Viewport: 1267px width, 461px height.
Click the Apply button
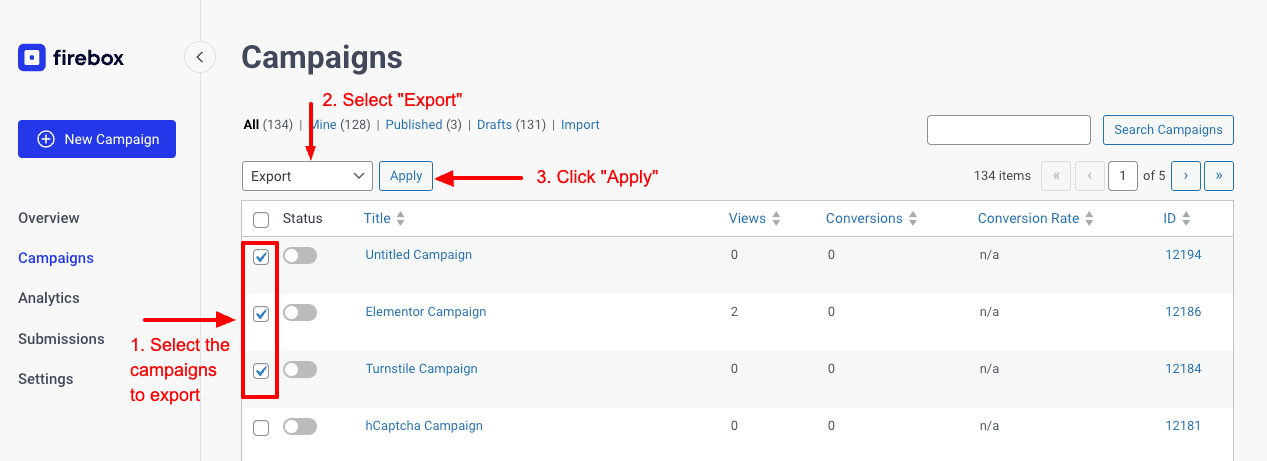click(x=406, y=176)
